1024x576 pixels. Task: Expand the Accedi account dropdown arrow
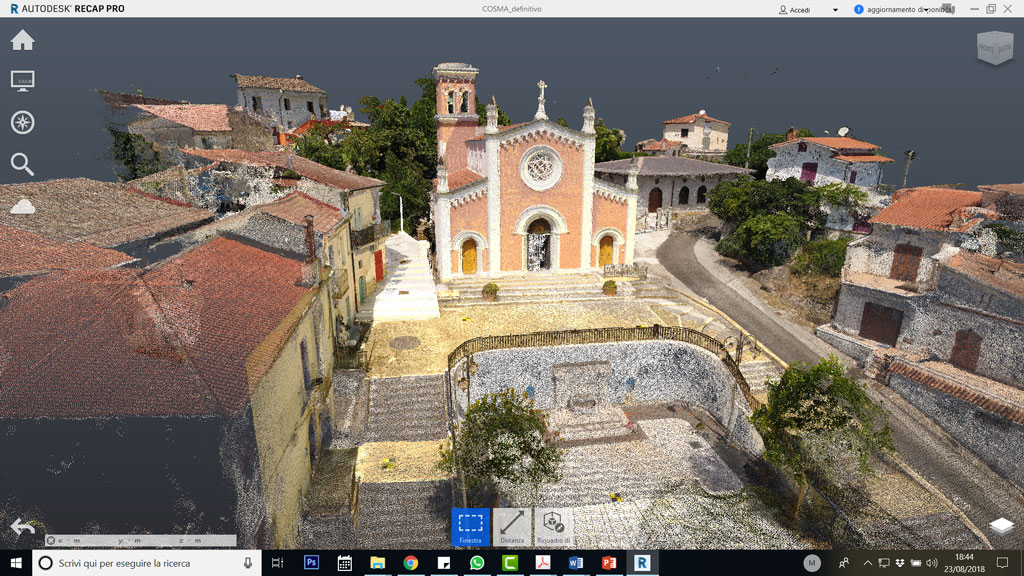click(x=834, y=9)
